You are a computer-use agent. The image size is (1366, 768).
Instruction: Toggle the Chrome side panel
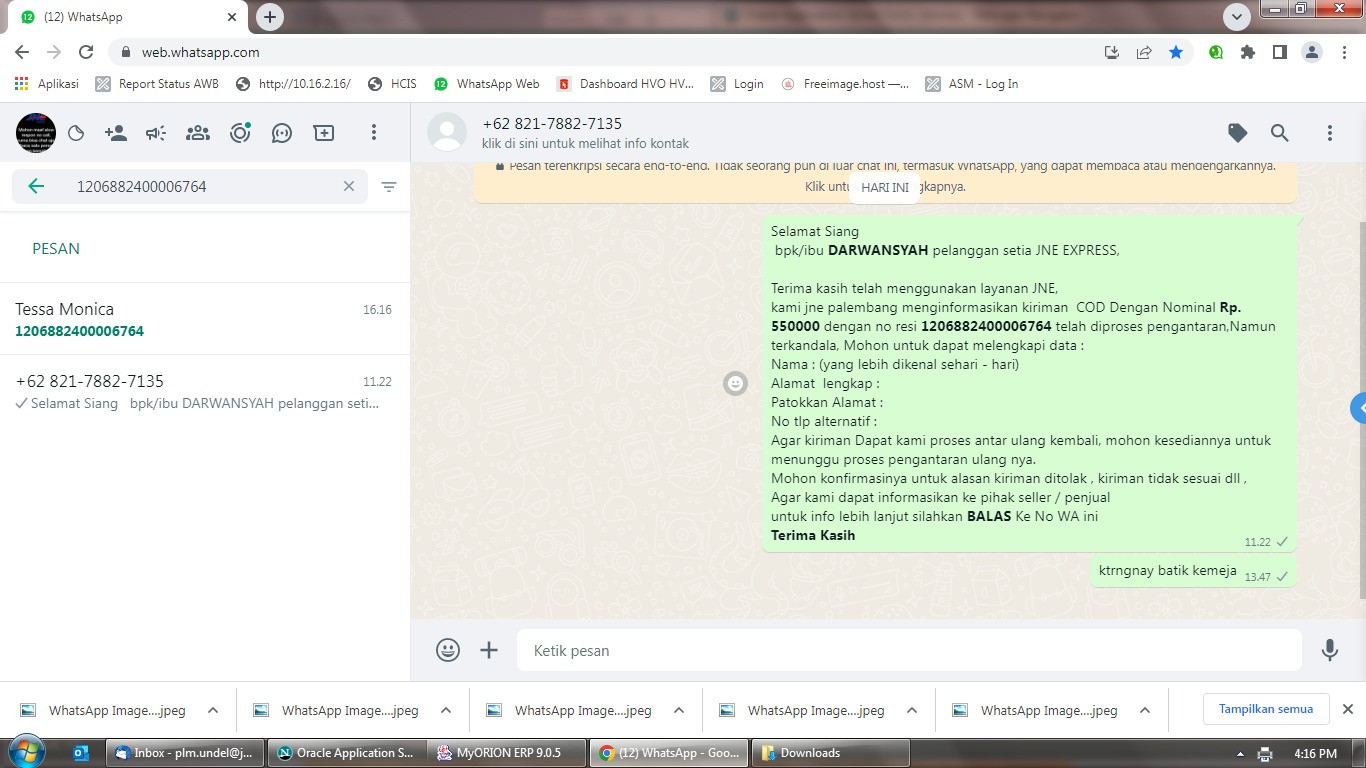coord(1280,52)
